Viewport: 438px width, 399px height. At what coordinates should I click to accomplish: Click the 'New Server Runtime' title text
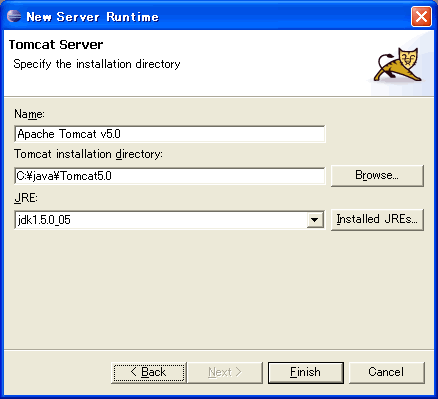click(x=92, y=17)
